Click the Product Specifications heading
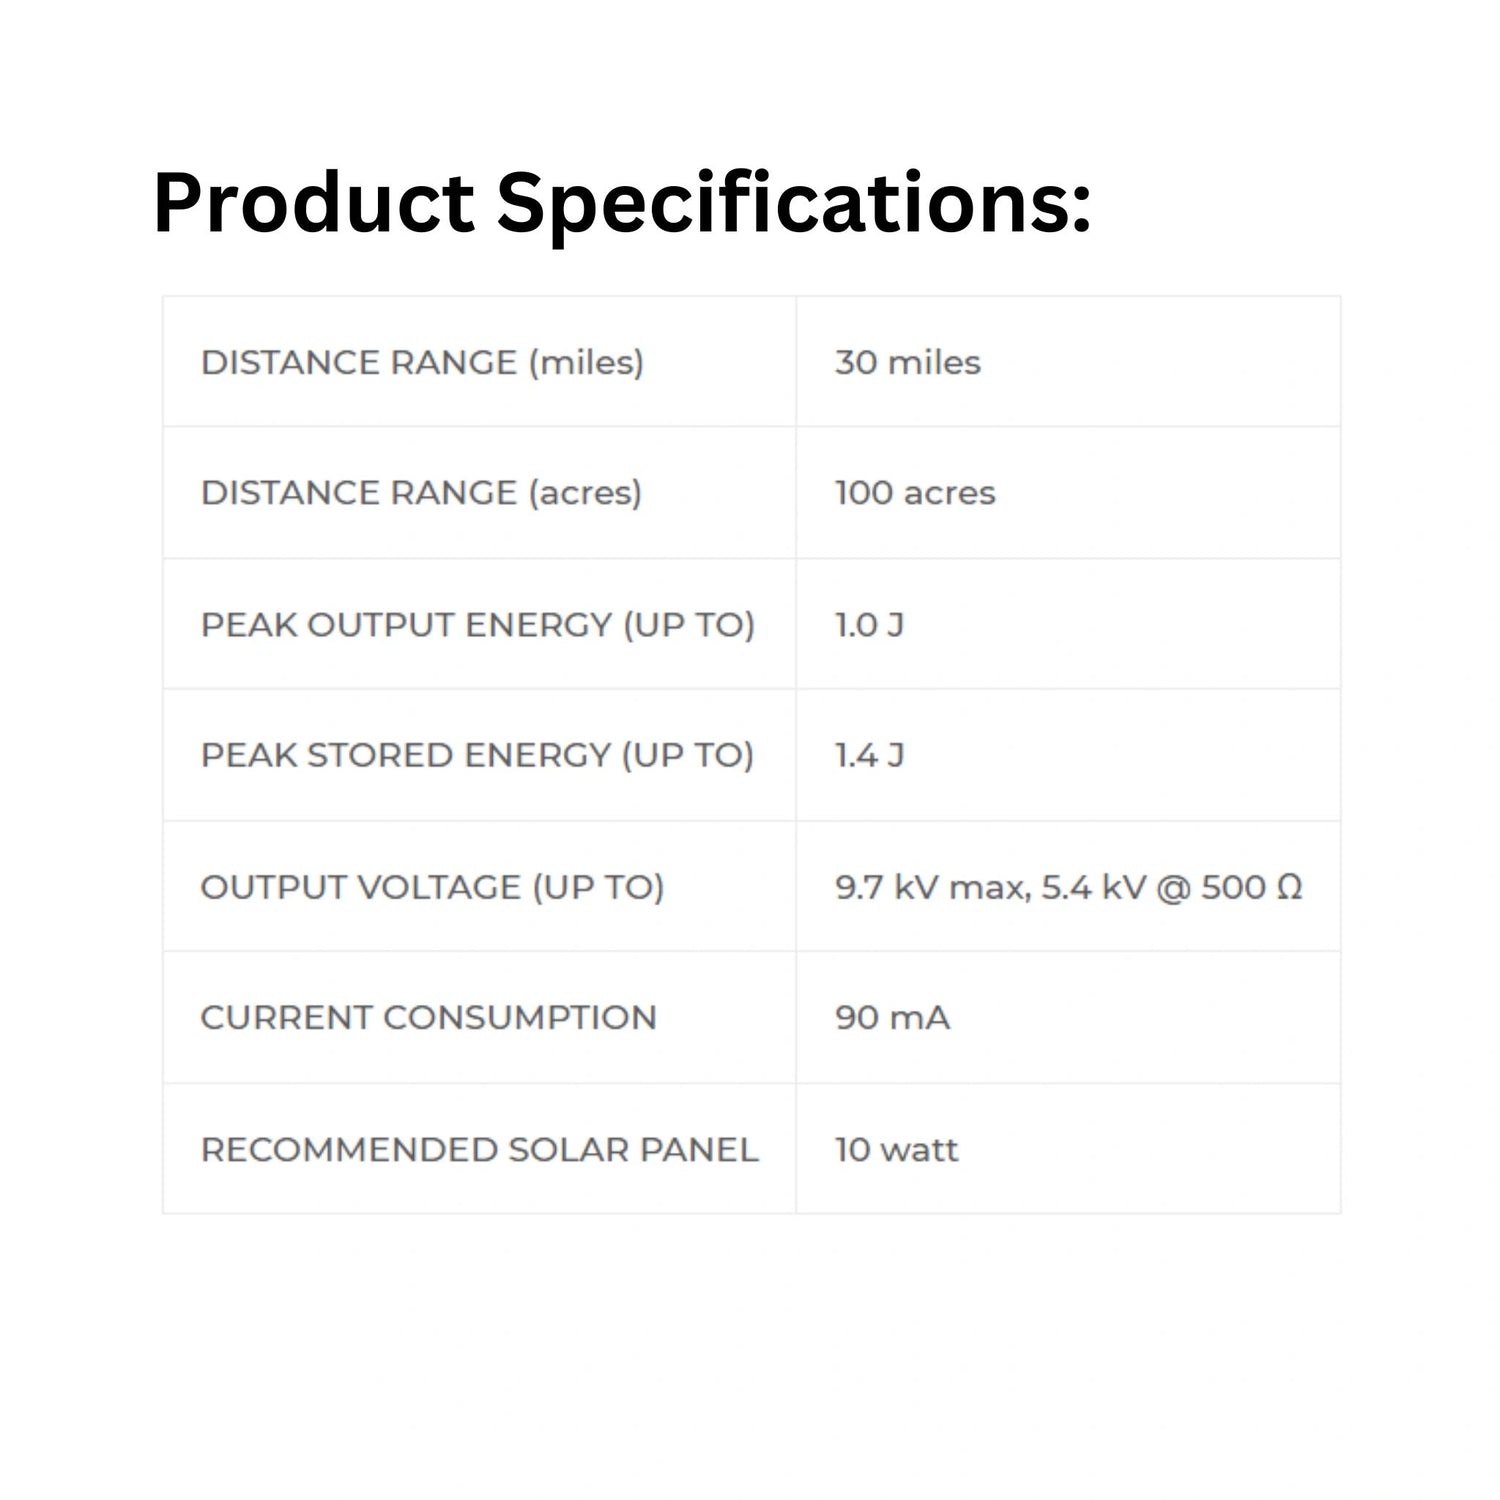Viewport: 1500px width, 1500px height. click(x=621, y=205)
